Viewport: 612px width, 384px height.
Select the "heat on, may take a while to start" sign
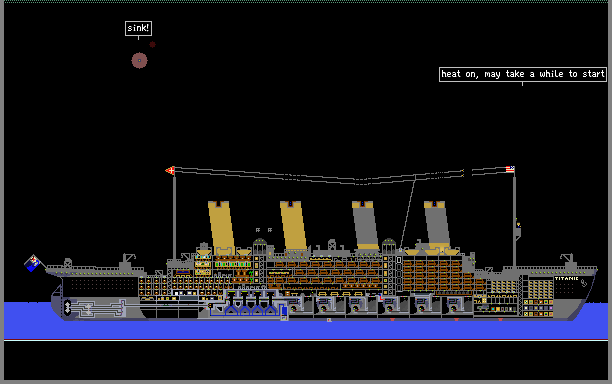click(523, 74)
